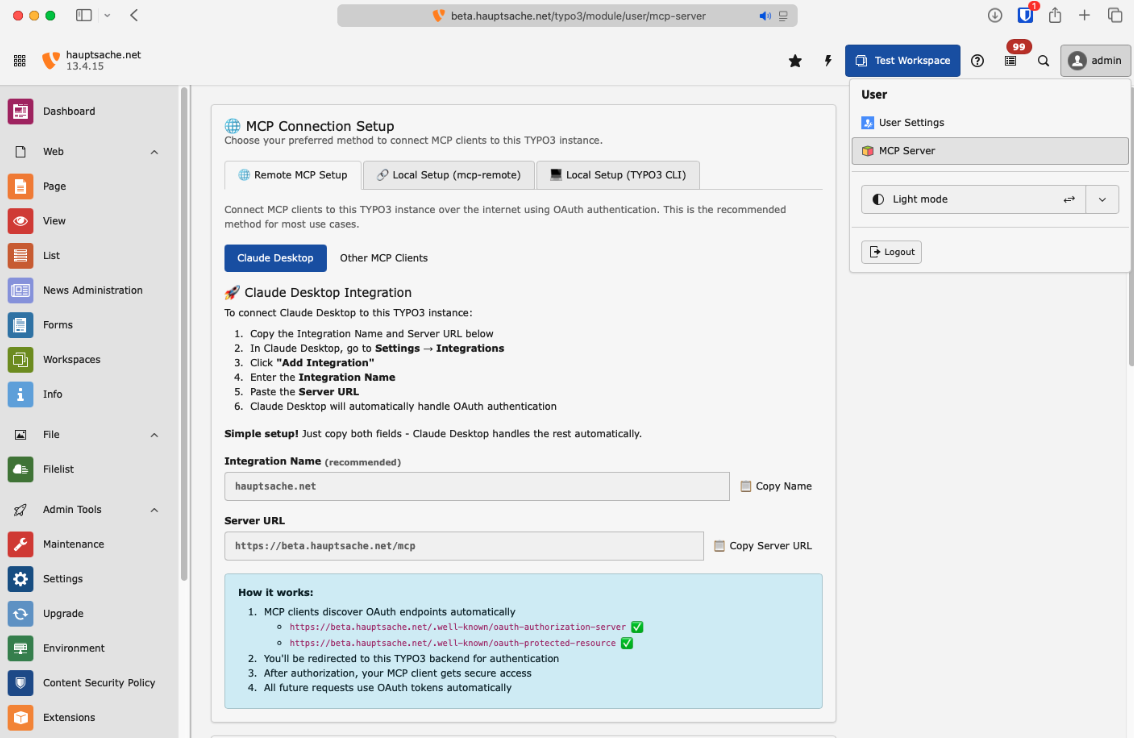Click the Logout button

(891, 252)
